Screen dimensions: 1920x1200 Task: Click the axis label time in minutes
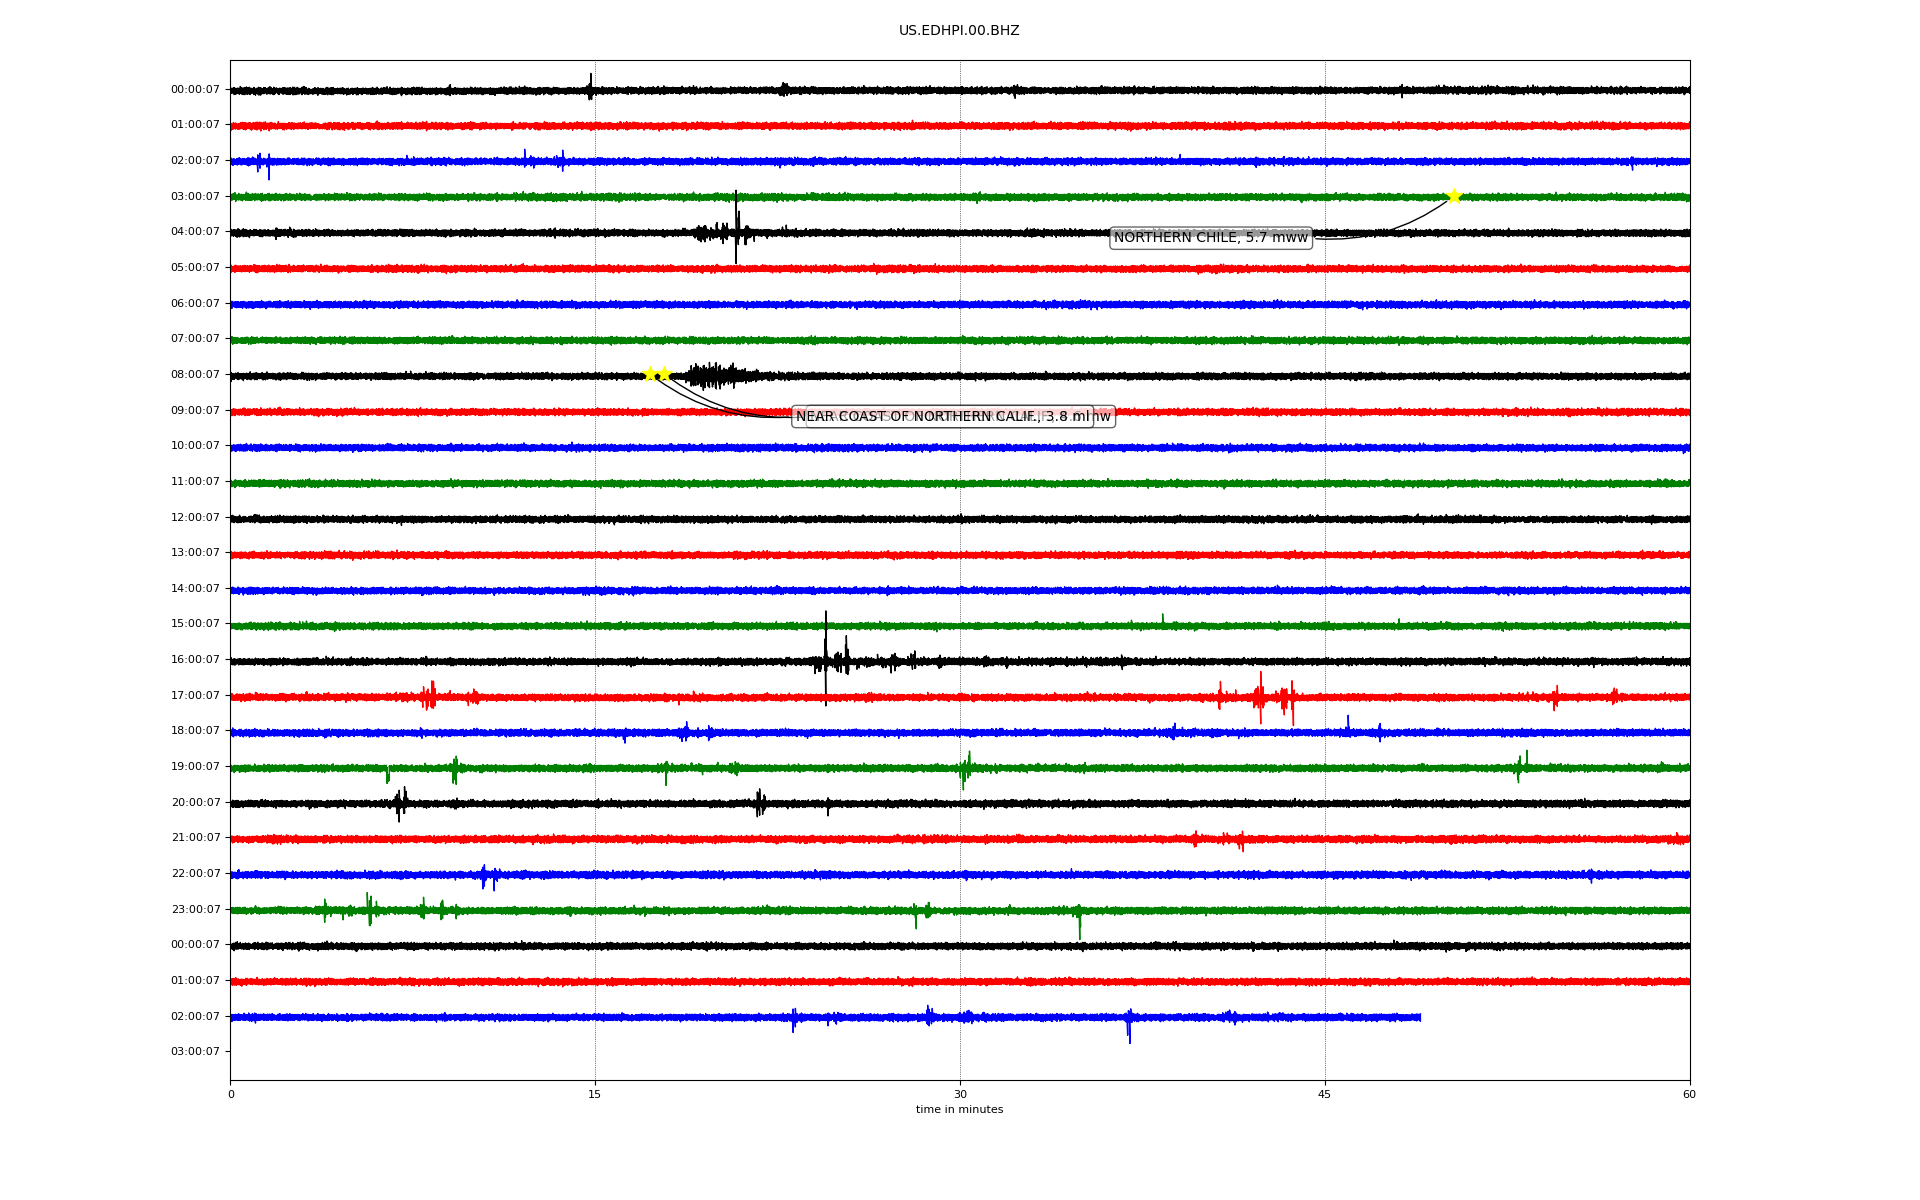pos(960,1110)
